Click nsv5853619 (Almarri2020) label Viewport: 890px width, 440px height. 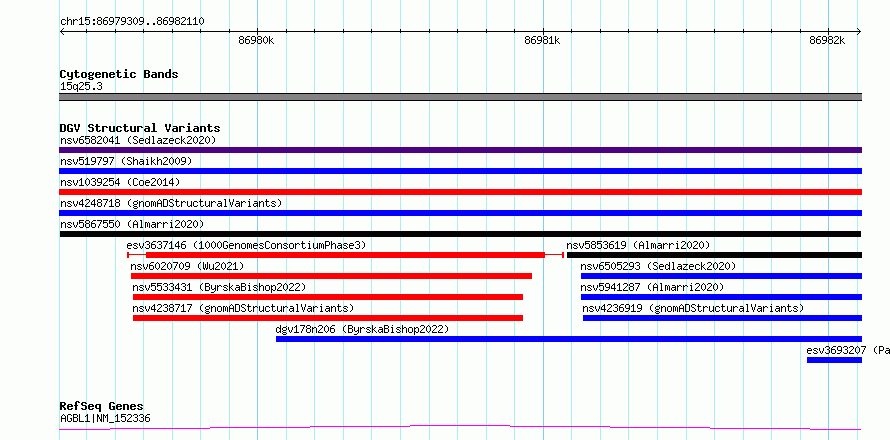[x=638, y=245]
